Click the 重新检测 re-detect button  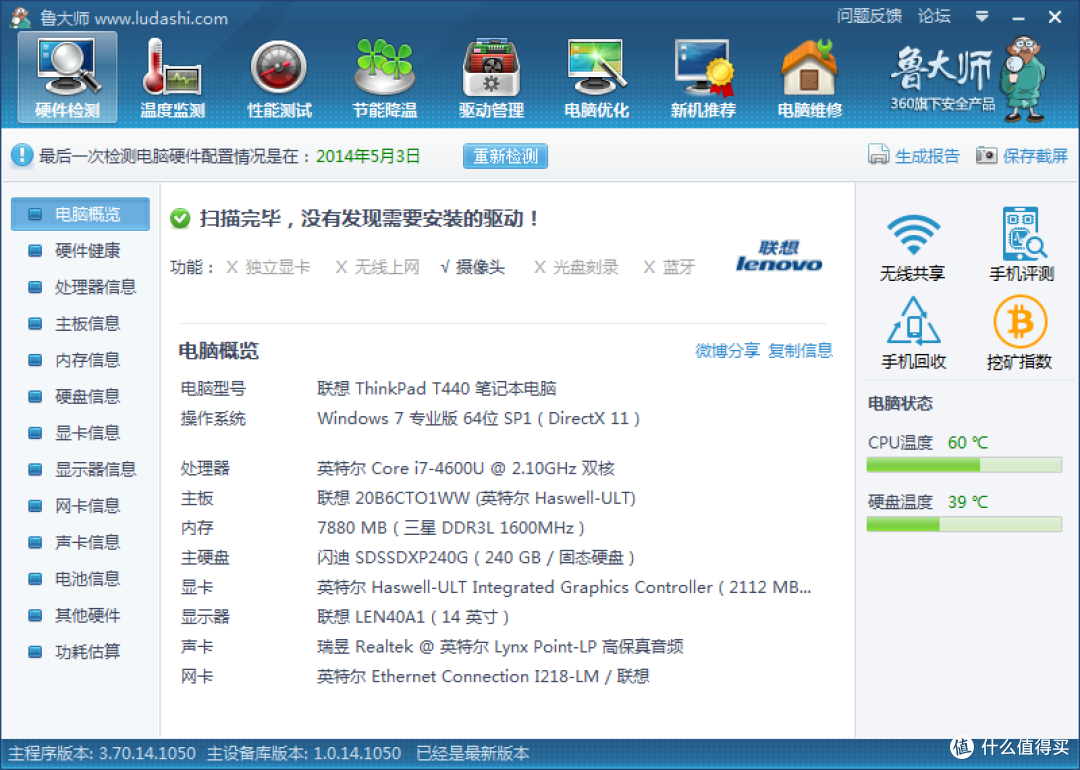pyautogui.click(x=505, y=156)
